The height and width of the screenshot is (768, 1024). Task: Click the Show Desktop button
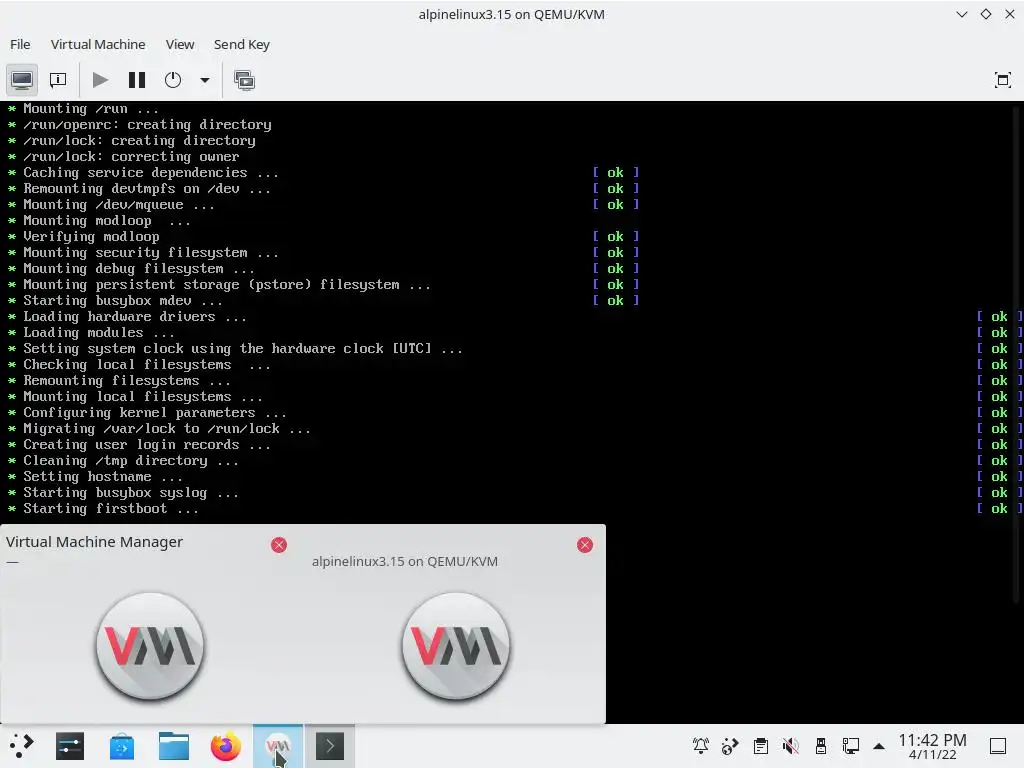pos(998,746)
